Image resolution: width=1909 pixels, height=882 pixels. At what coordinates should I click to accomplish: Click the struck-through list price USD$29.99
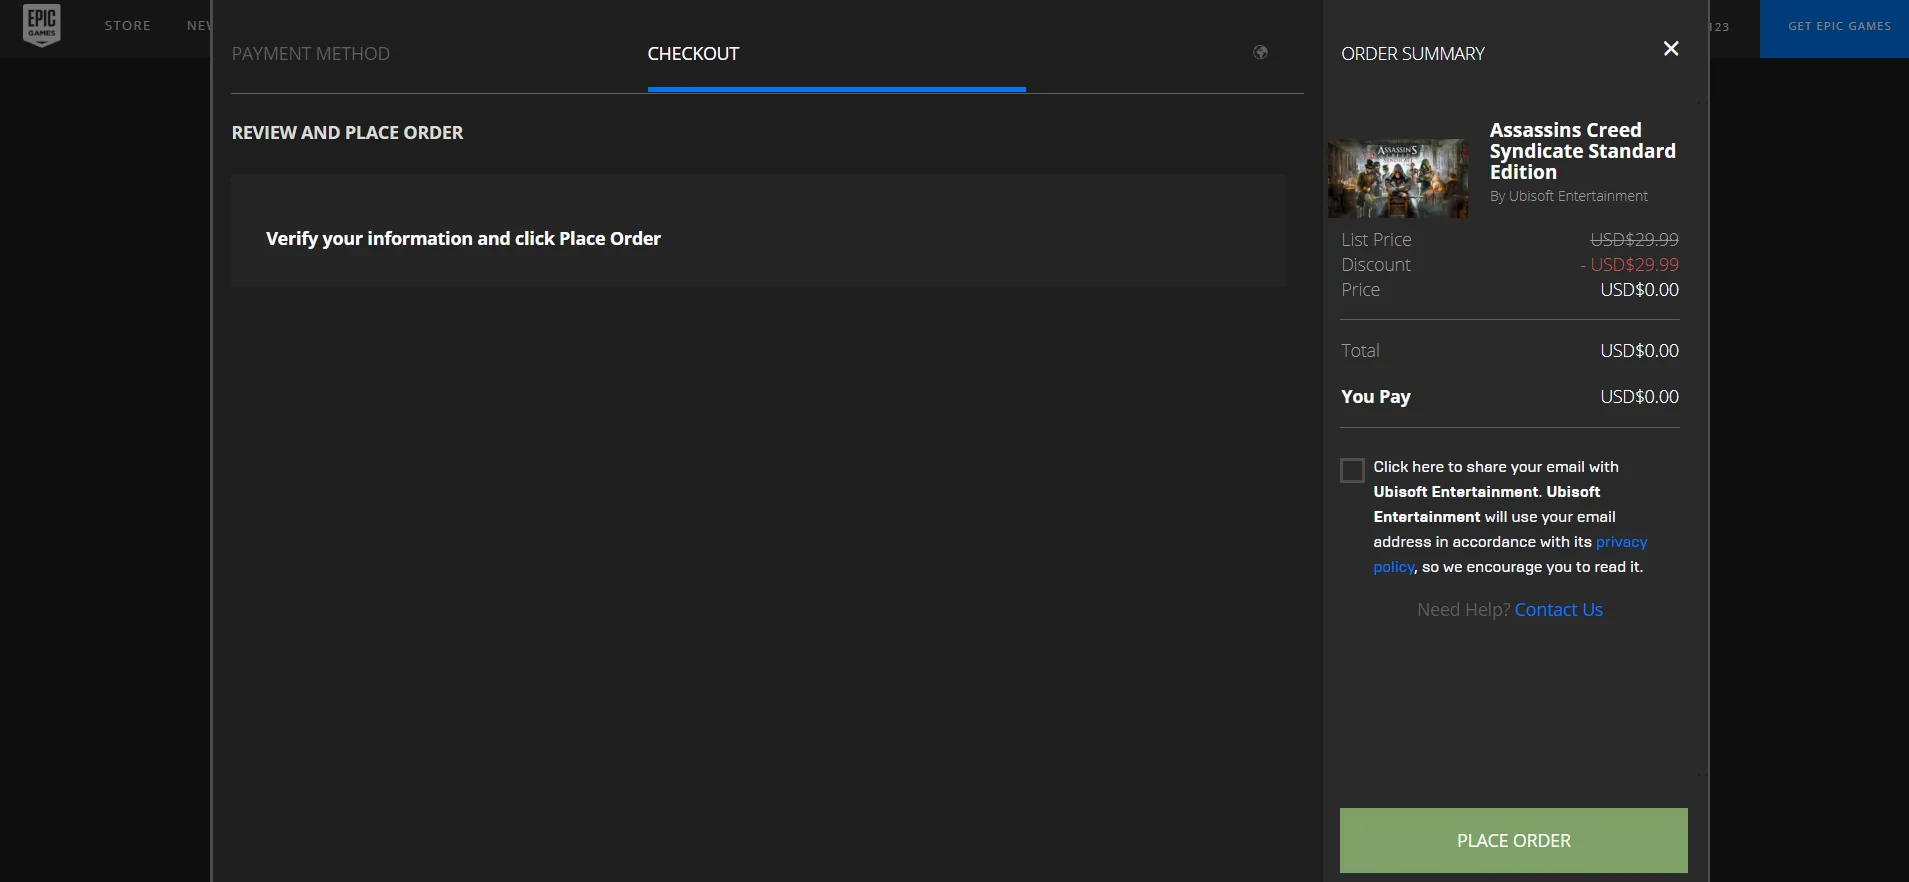1634,240
